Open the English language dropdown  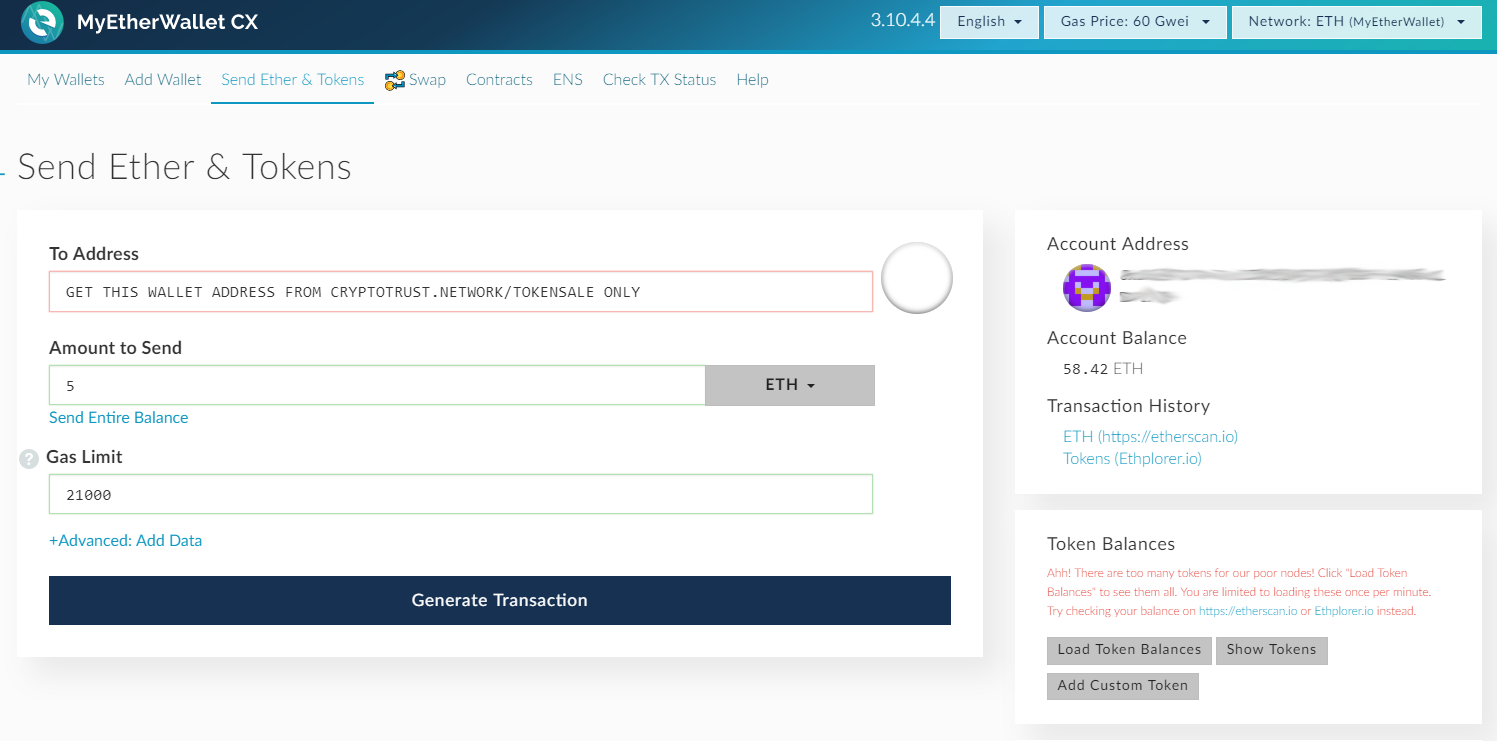click(989, 22)
